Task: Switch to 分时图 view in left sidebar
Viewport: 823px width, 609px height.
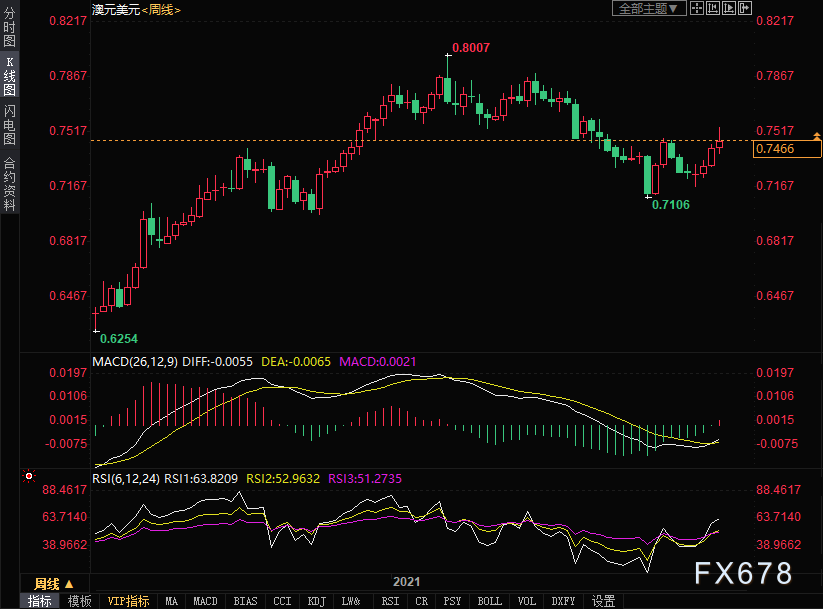Action: (x=9, y=30)
